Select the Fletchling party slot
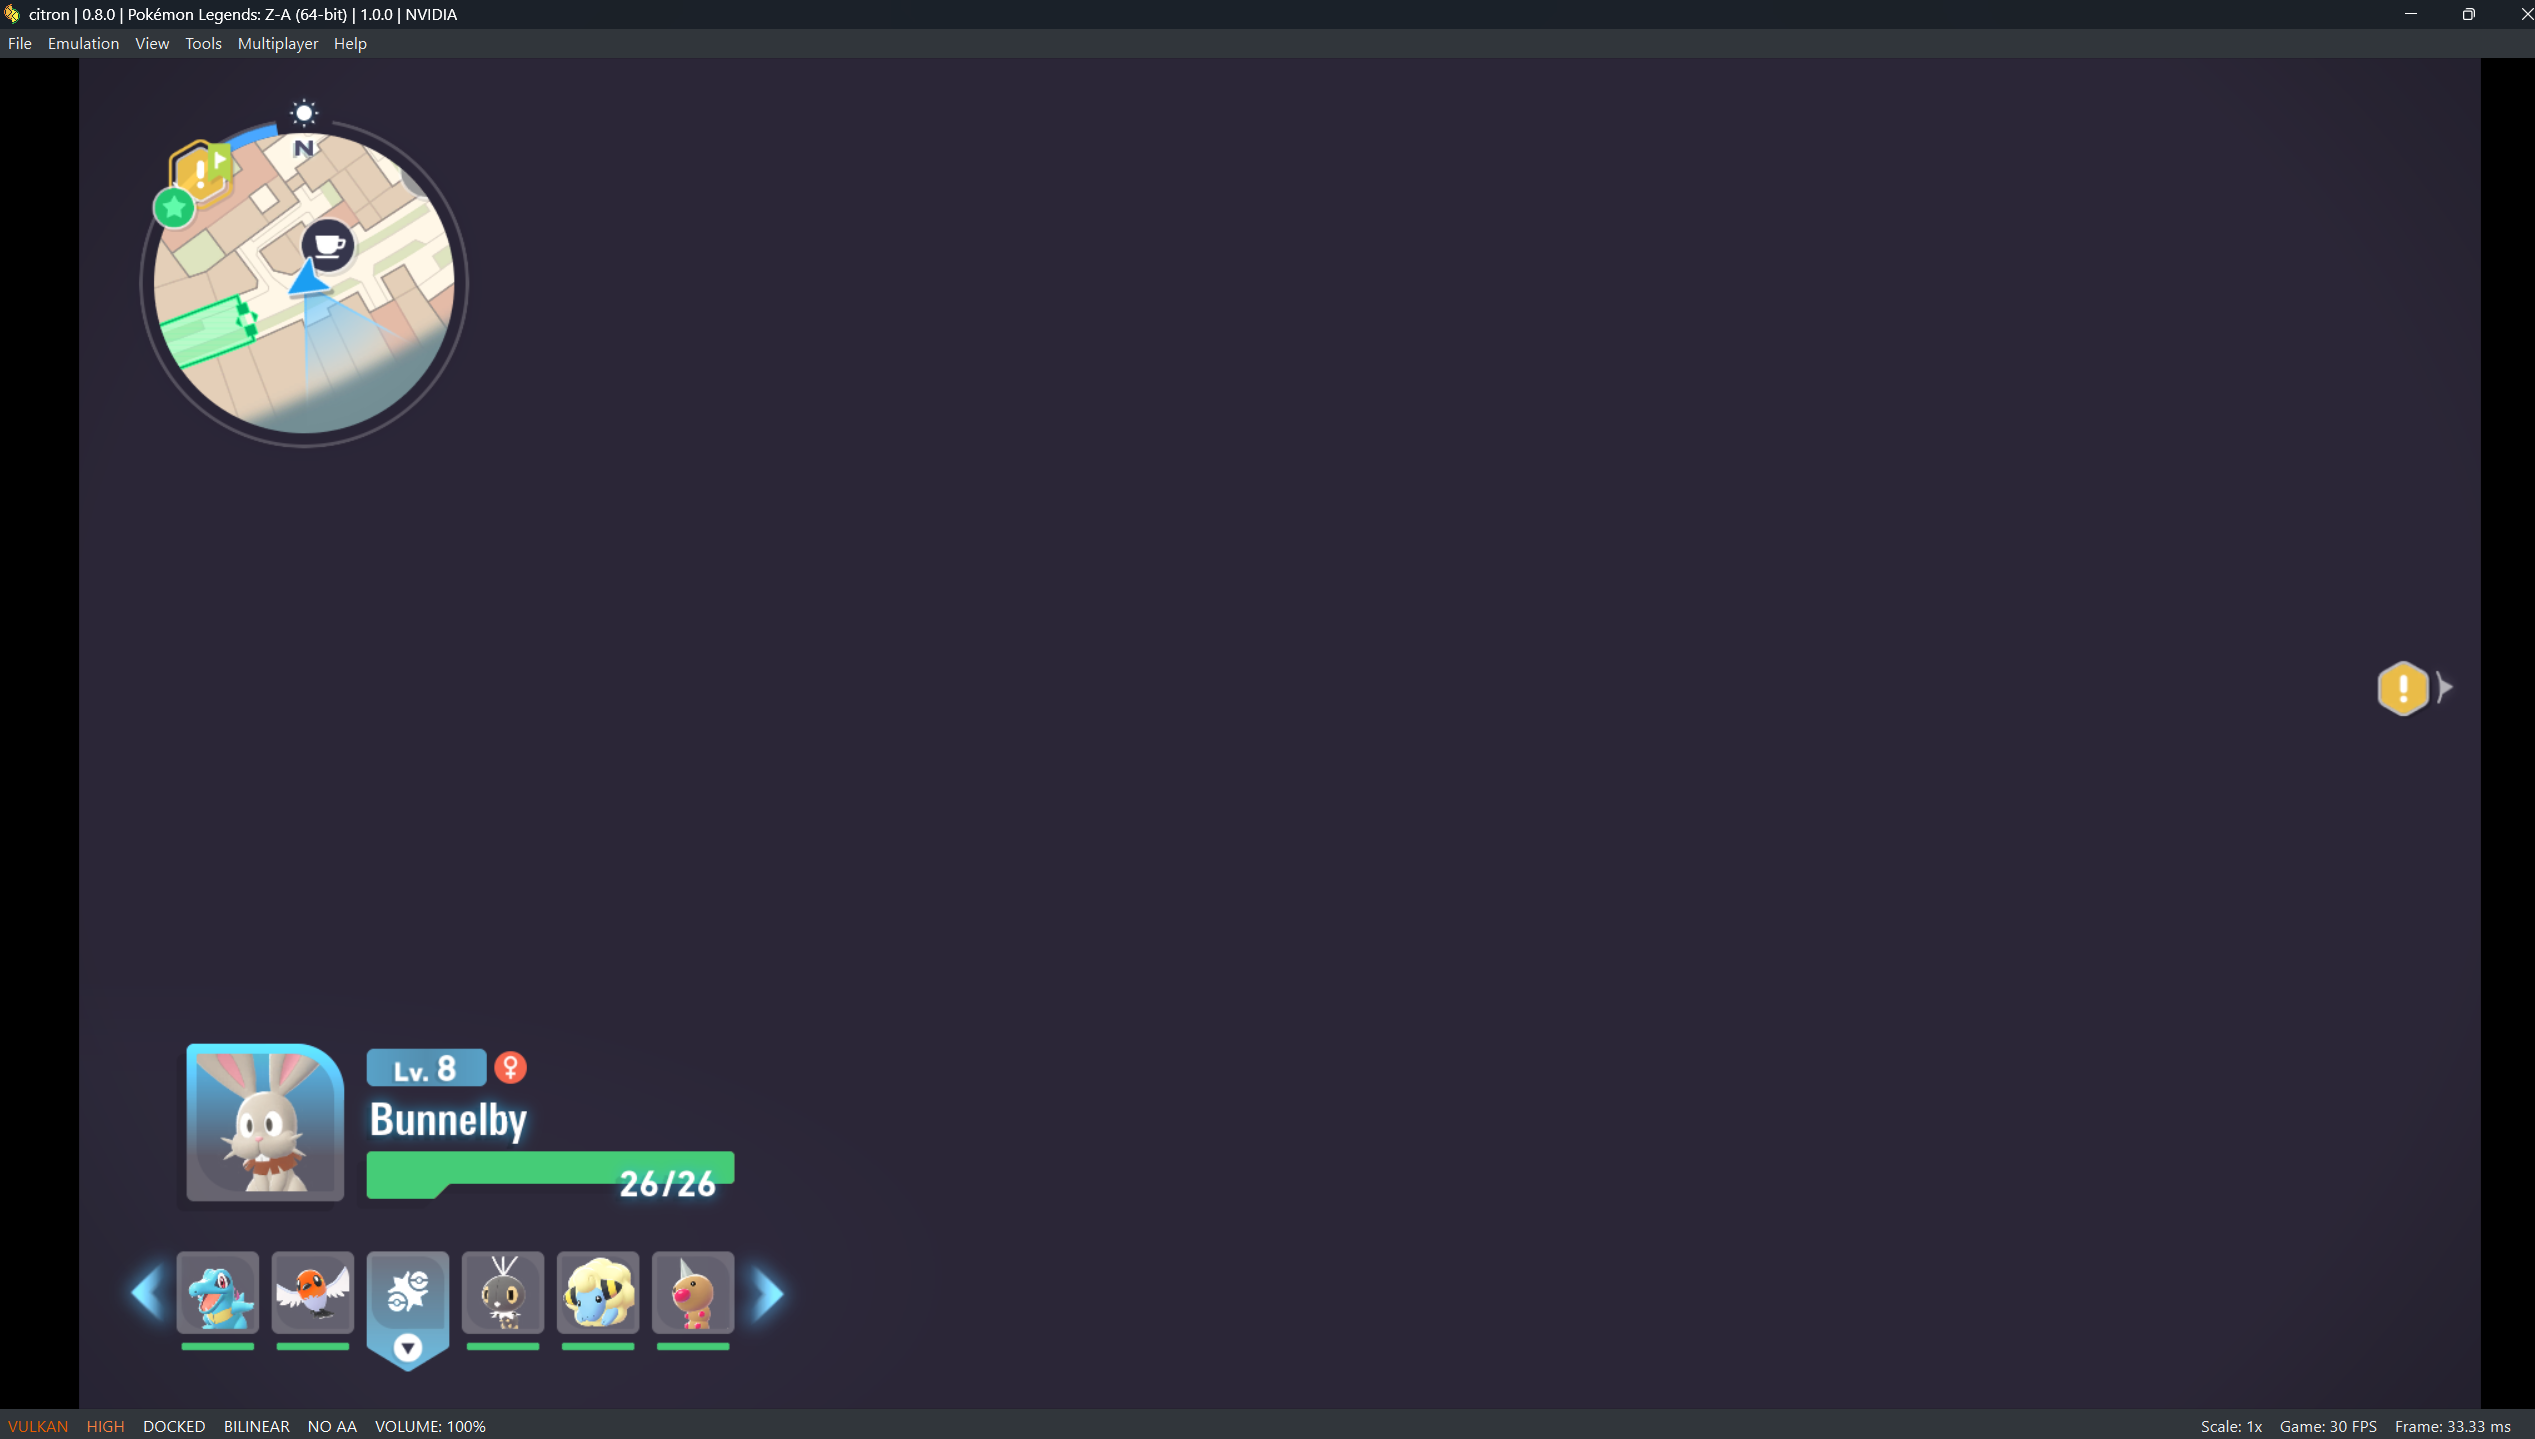The image size is (2535, 1439). coord(312,1292)
